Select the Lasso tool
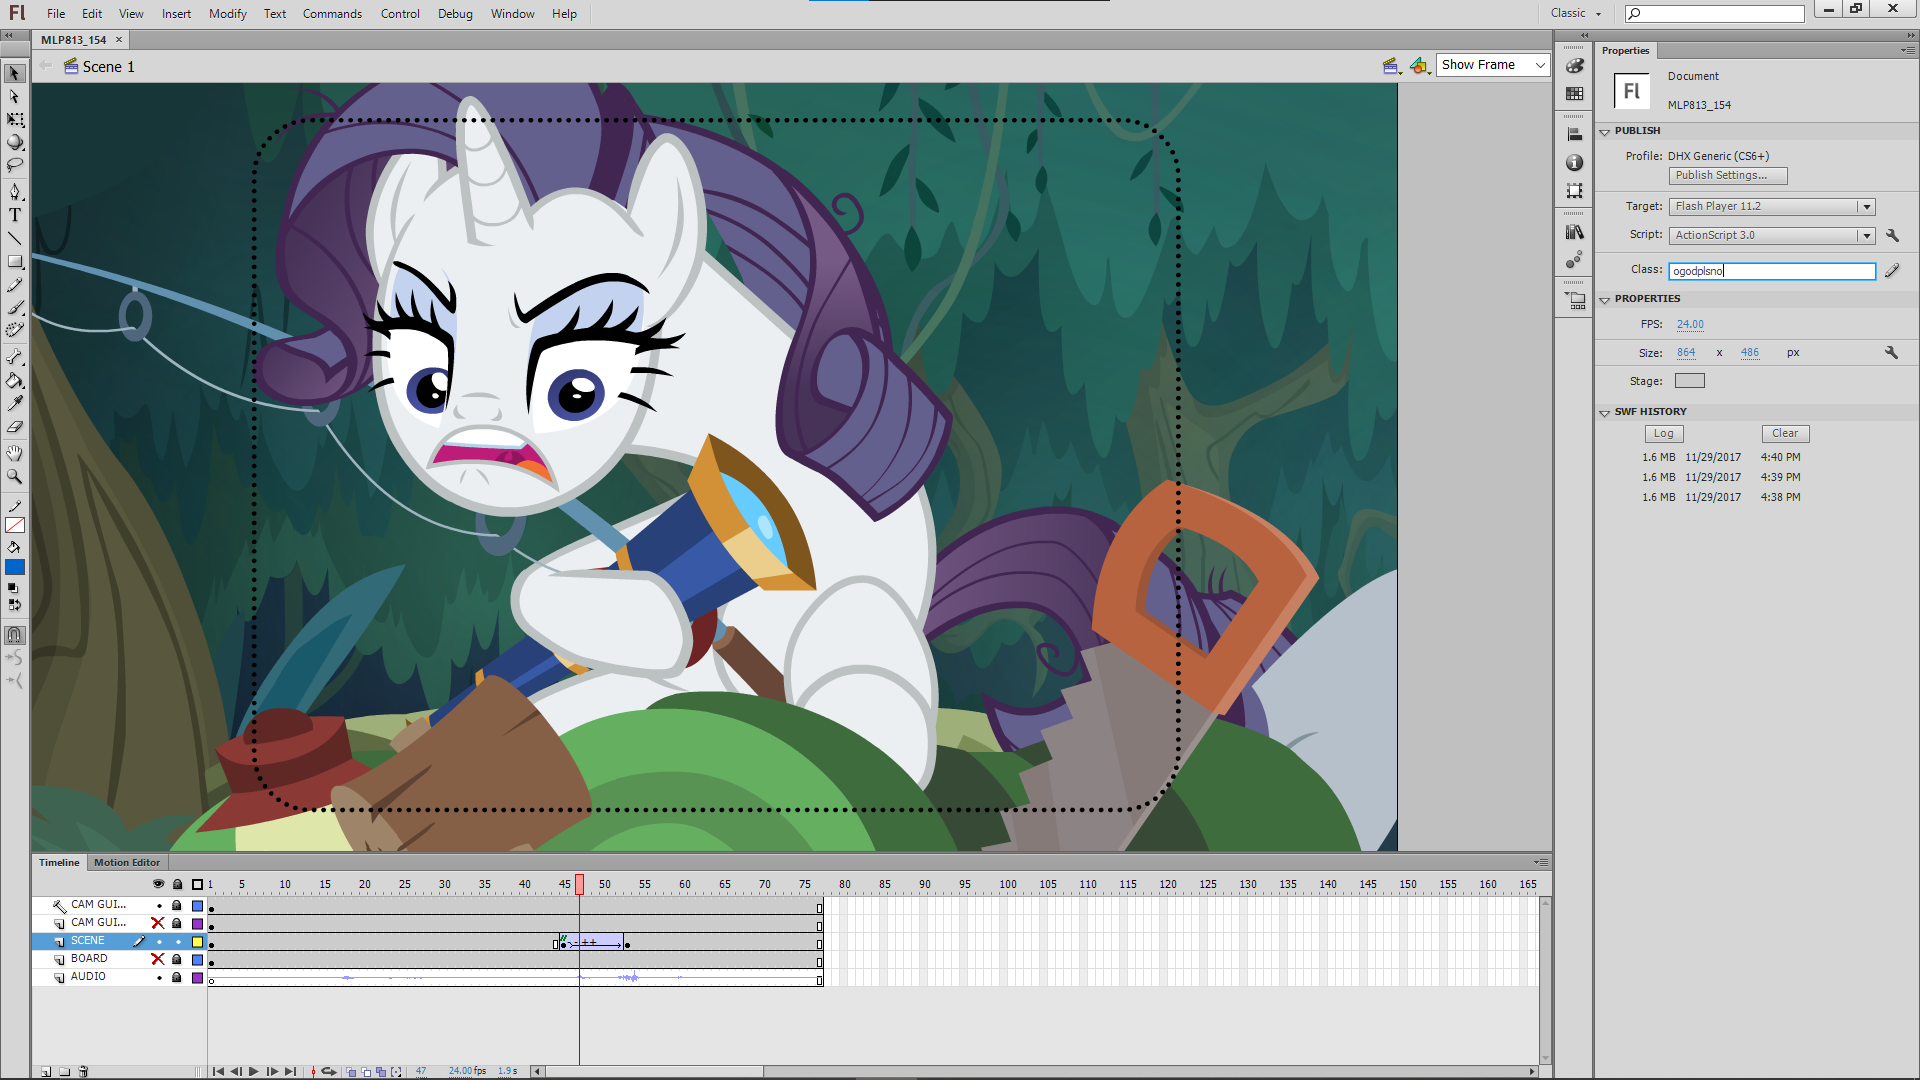 [15, 165]
